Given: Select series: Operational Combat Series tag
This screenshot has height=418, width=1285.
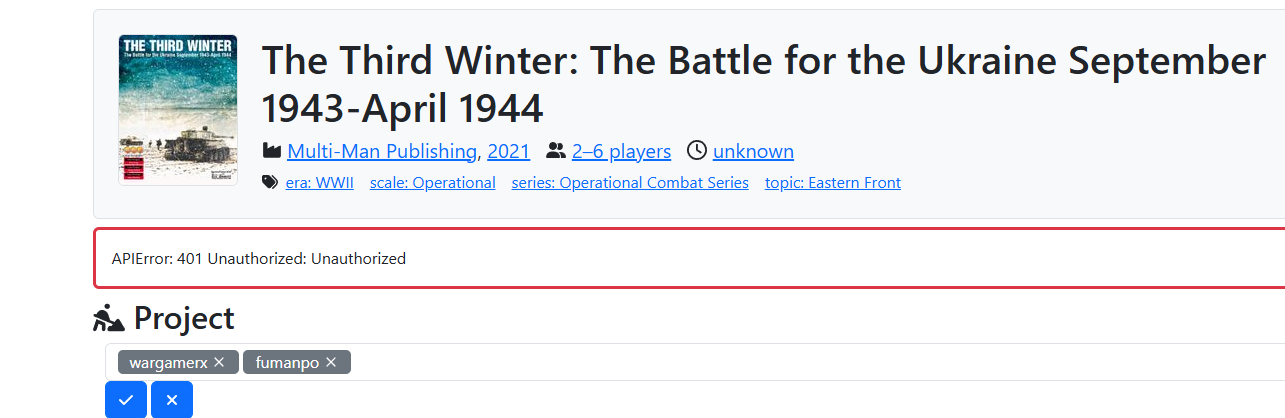Looking at the screenshot, I should pos(630,183).
